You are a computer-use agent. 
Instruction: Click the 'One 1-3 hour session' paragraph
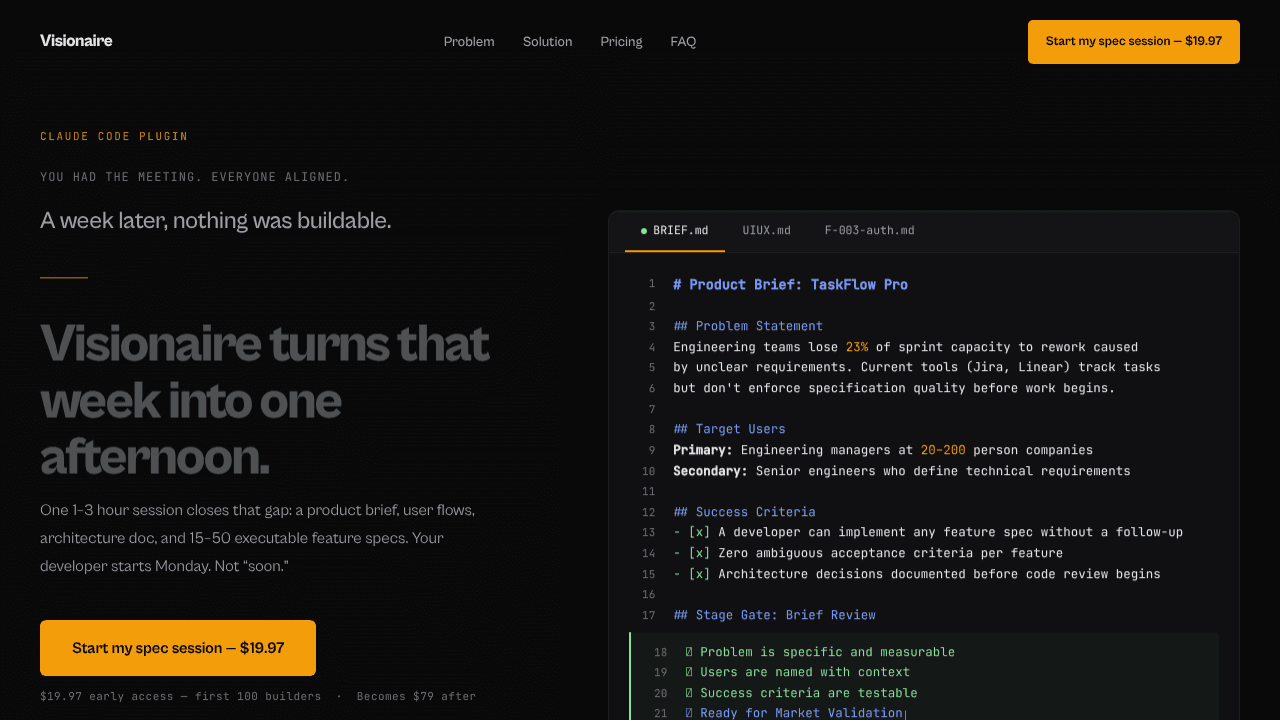(x=258, y=538)
